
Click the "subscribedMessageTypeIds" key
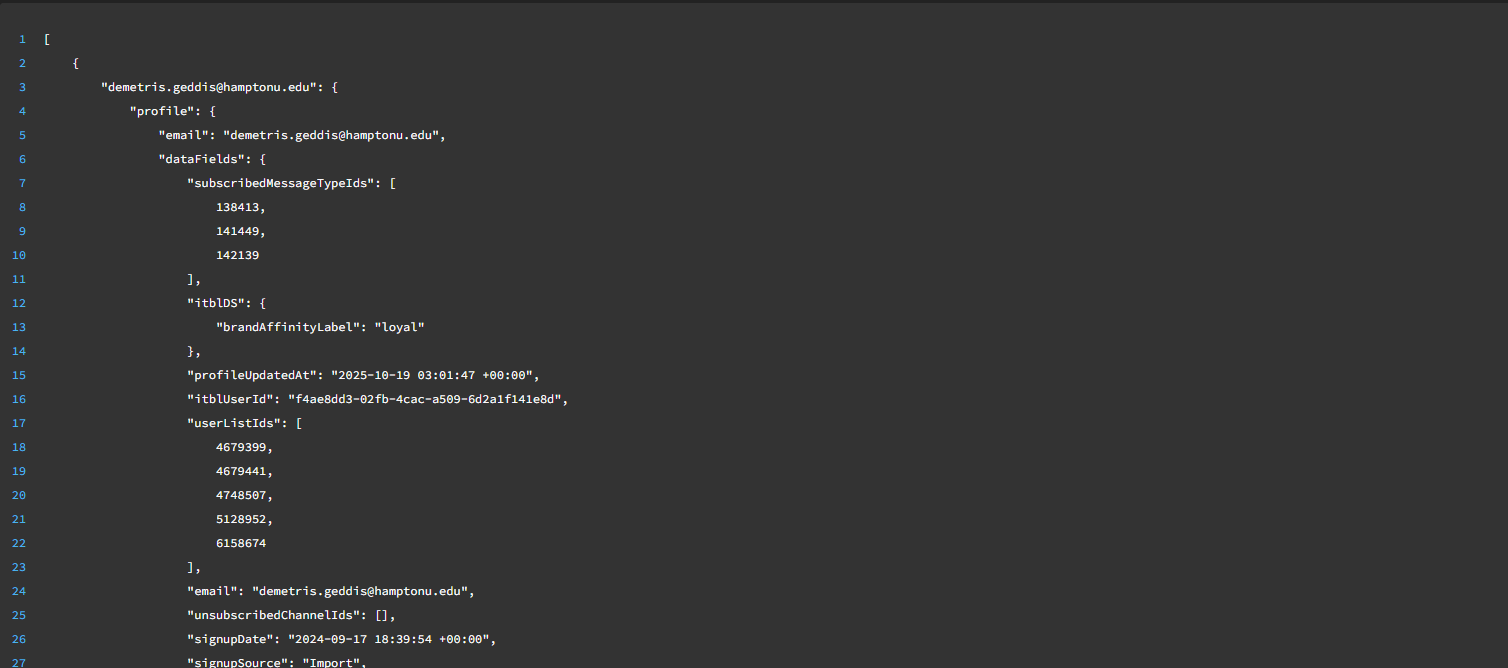(x=282, y=183)
